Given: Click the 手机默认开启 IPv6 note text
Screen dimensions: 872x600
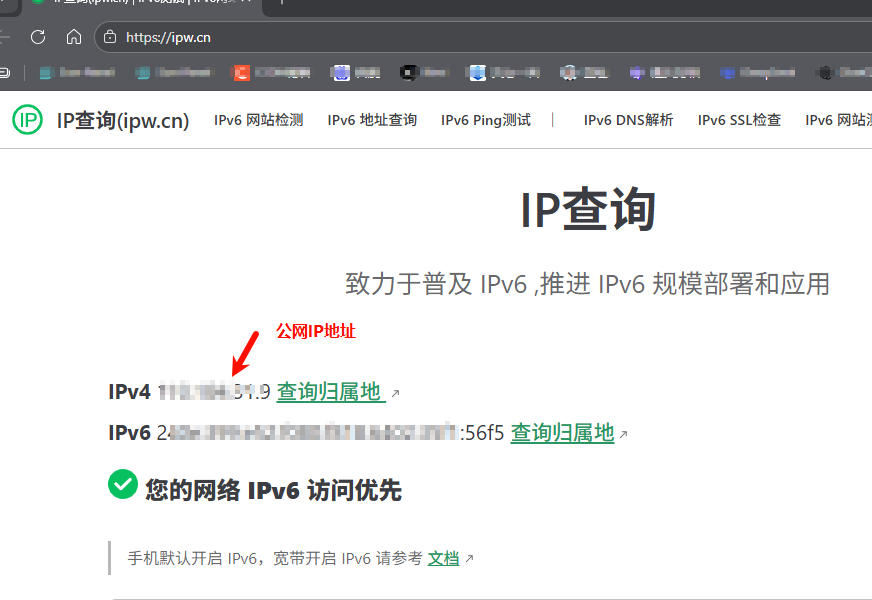Looking at the screenshot, I should click(x=275, y=558).
